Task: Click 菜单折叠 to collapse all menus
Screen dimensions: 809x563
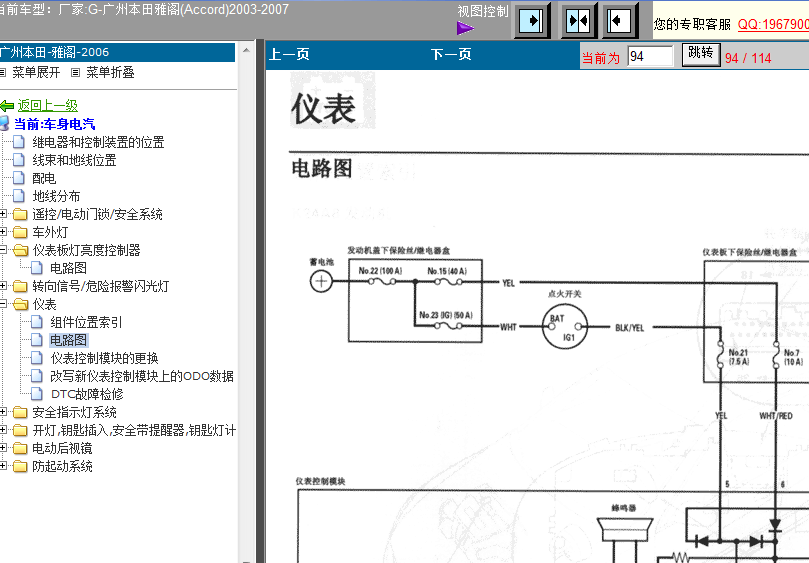Action: pyautogui.click(x=110, y=73)
